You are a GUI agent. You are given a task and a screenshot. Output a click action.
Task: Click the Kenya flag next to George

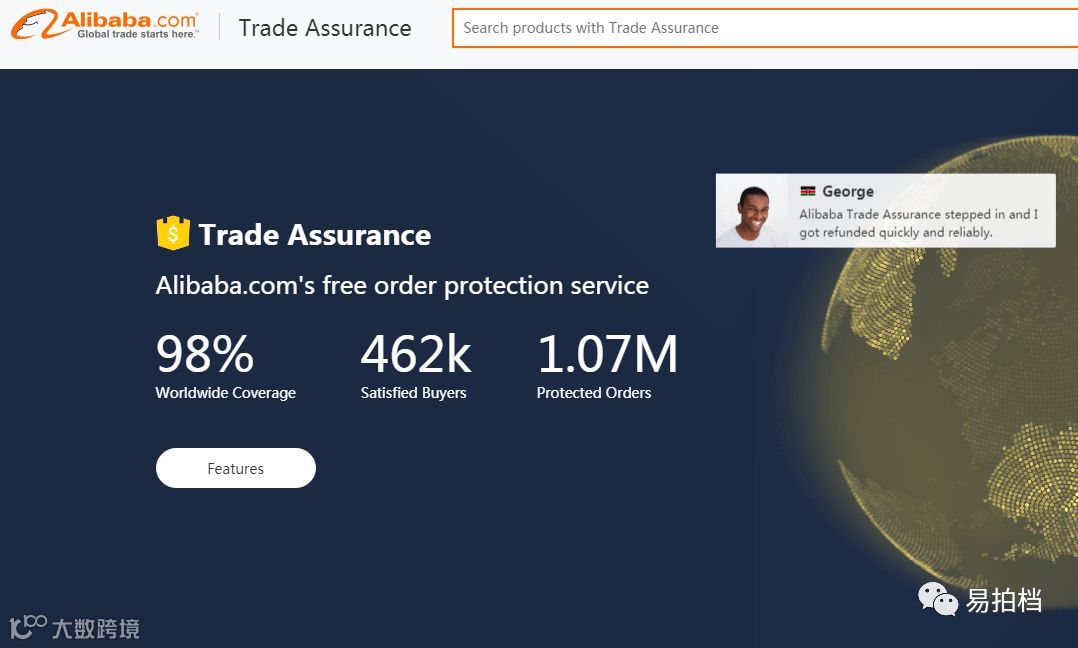[x=808, y=191]
